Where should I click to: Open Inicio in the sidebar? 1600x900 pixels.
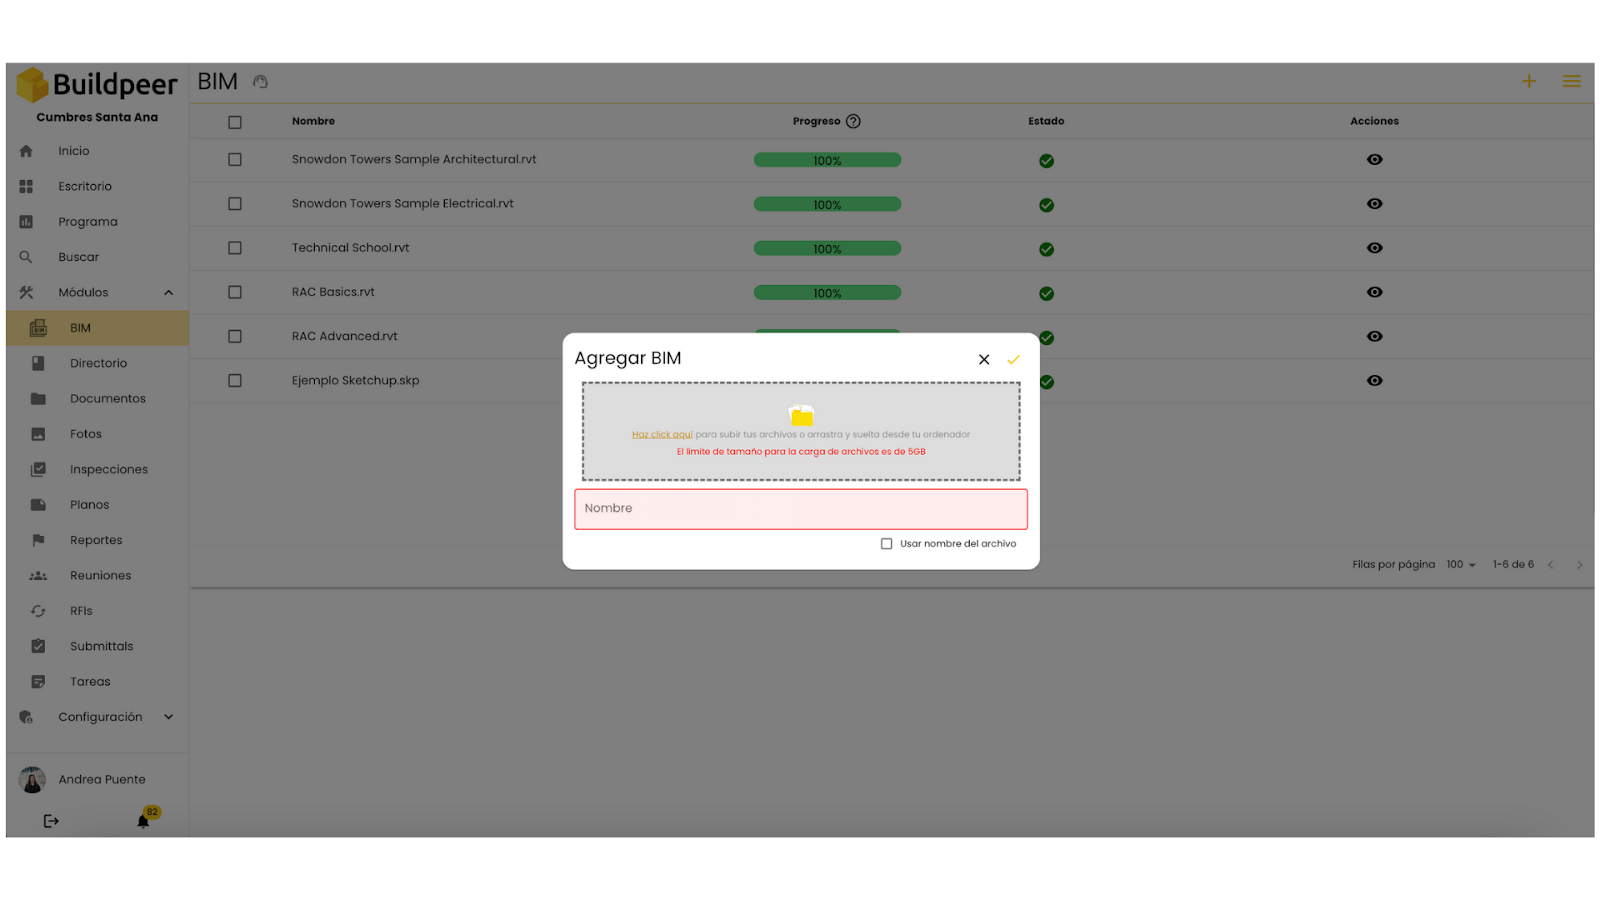click(x=97, y=151)
